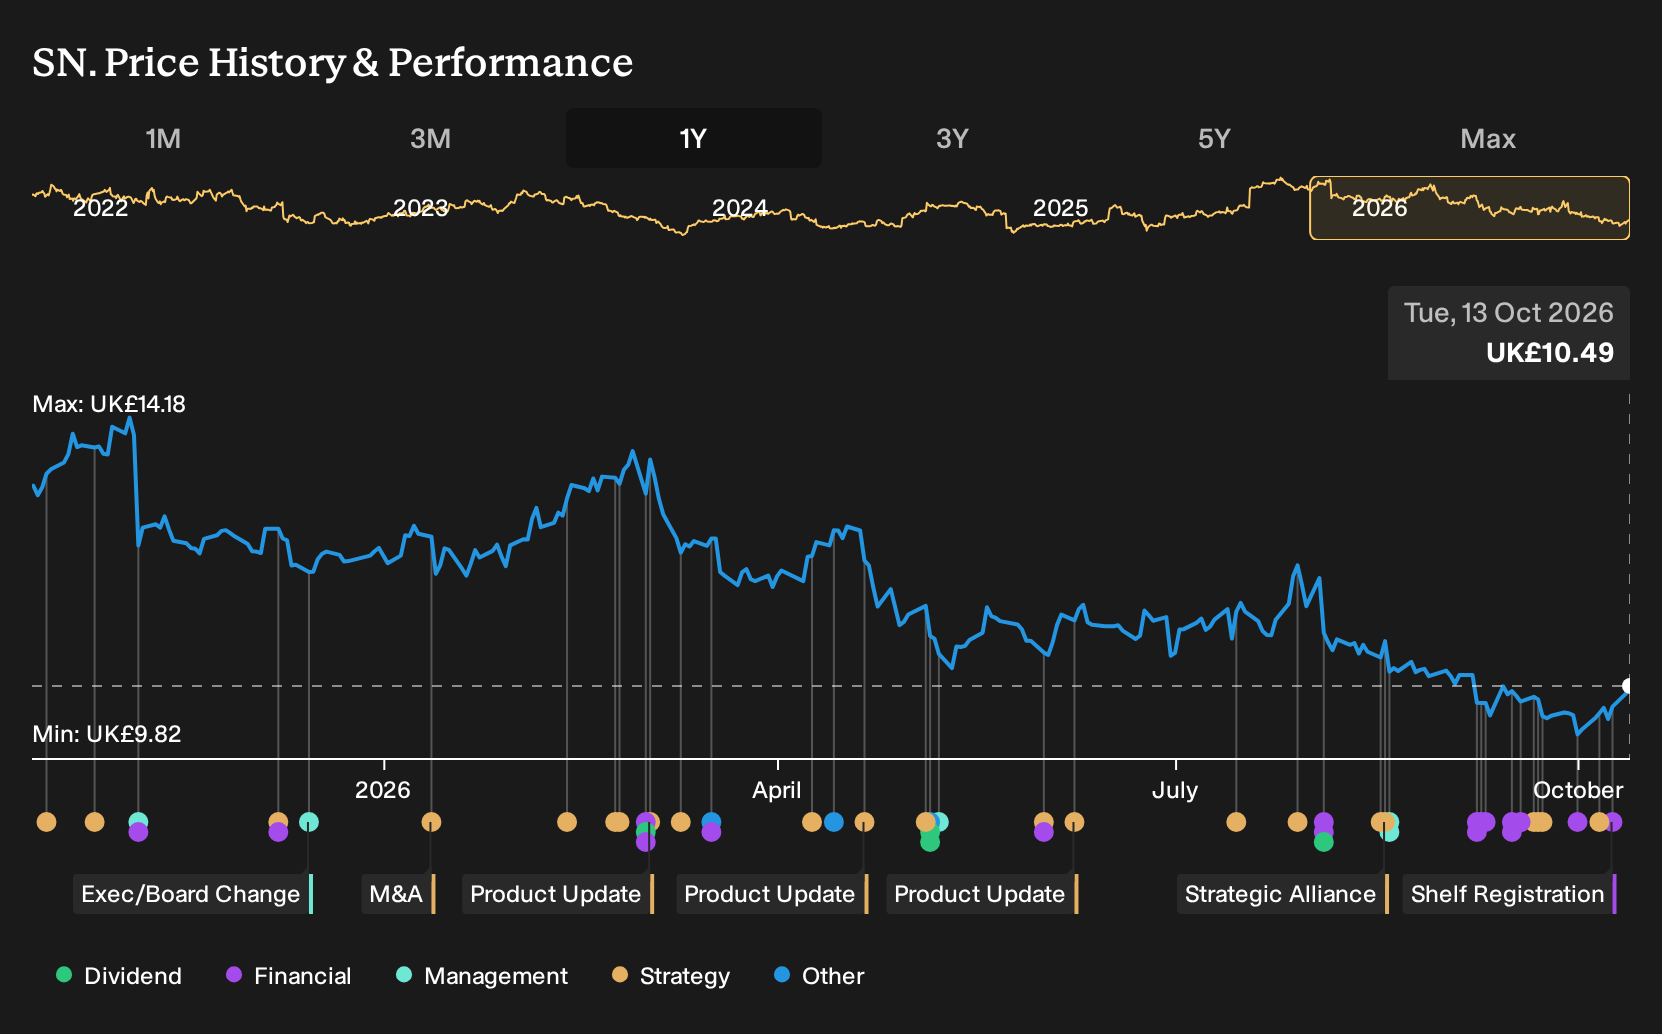Click the 'April' axis label
Screen dimensions: 1662x1034
[x=777, y=790]
